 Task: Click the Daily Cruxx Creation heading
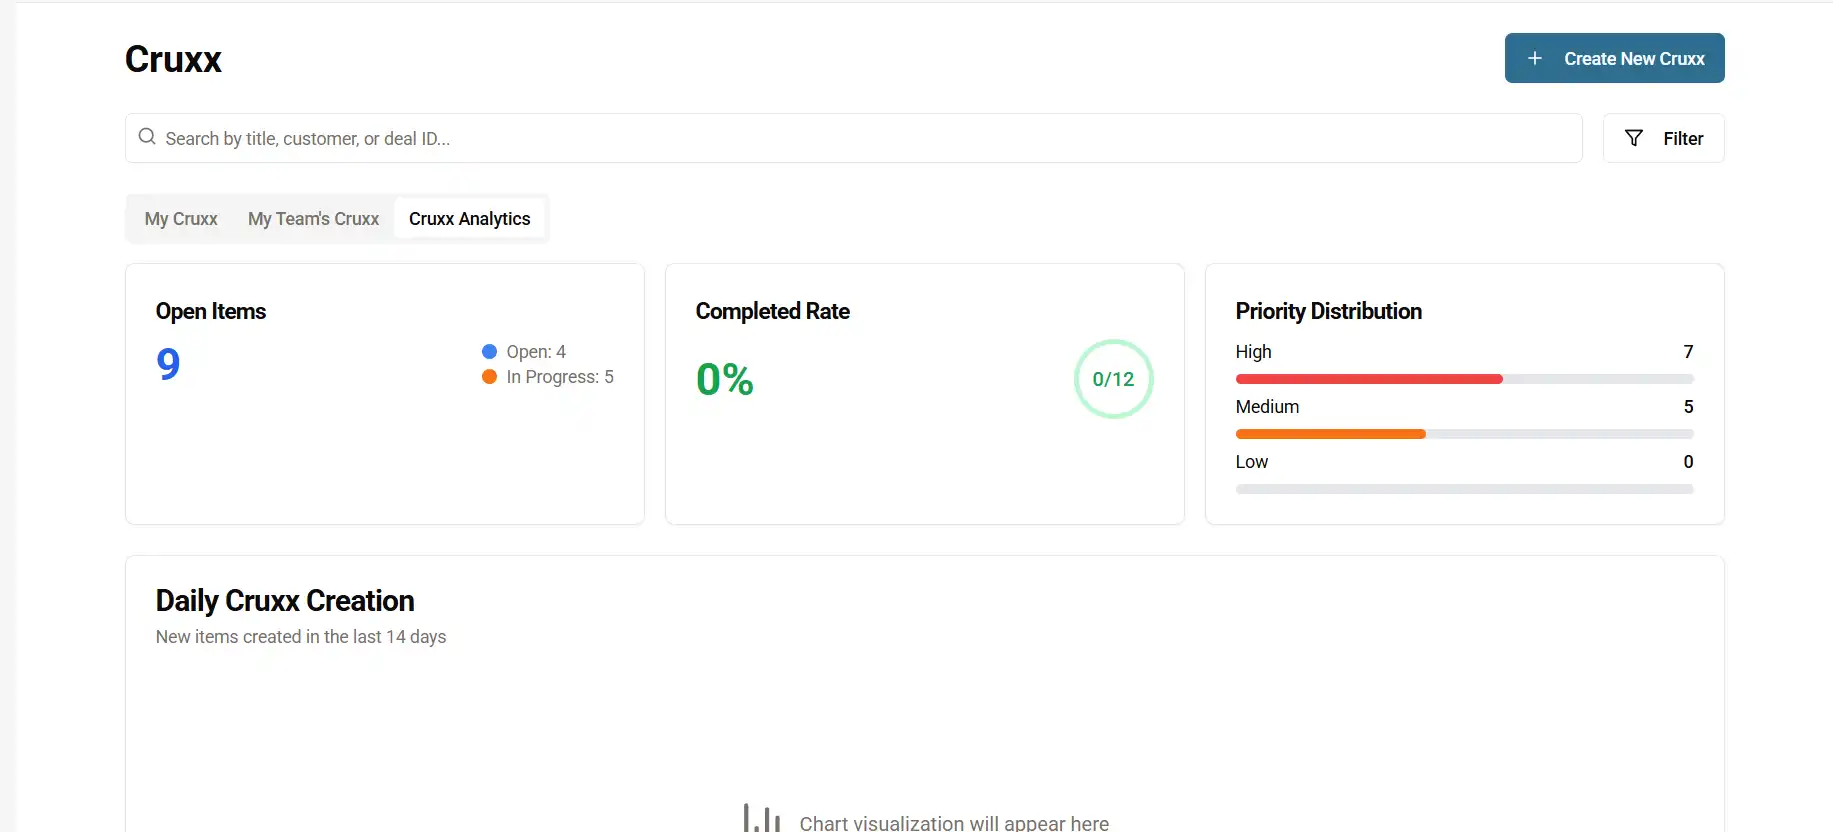coord(285,600)
